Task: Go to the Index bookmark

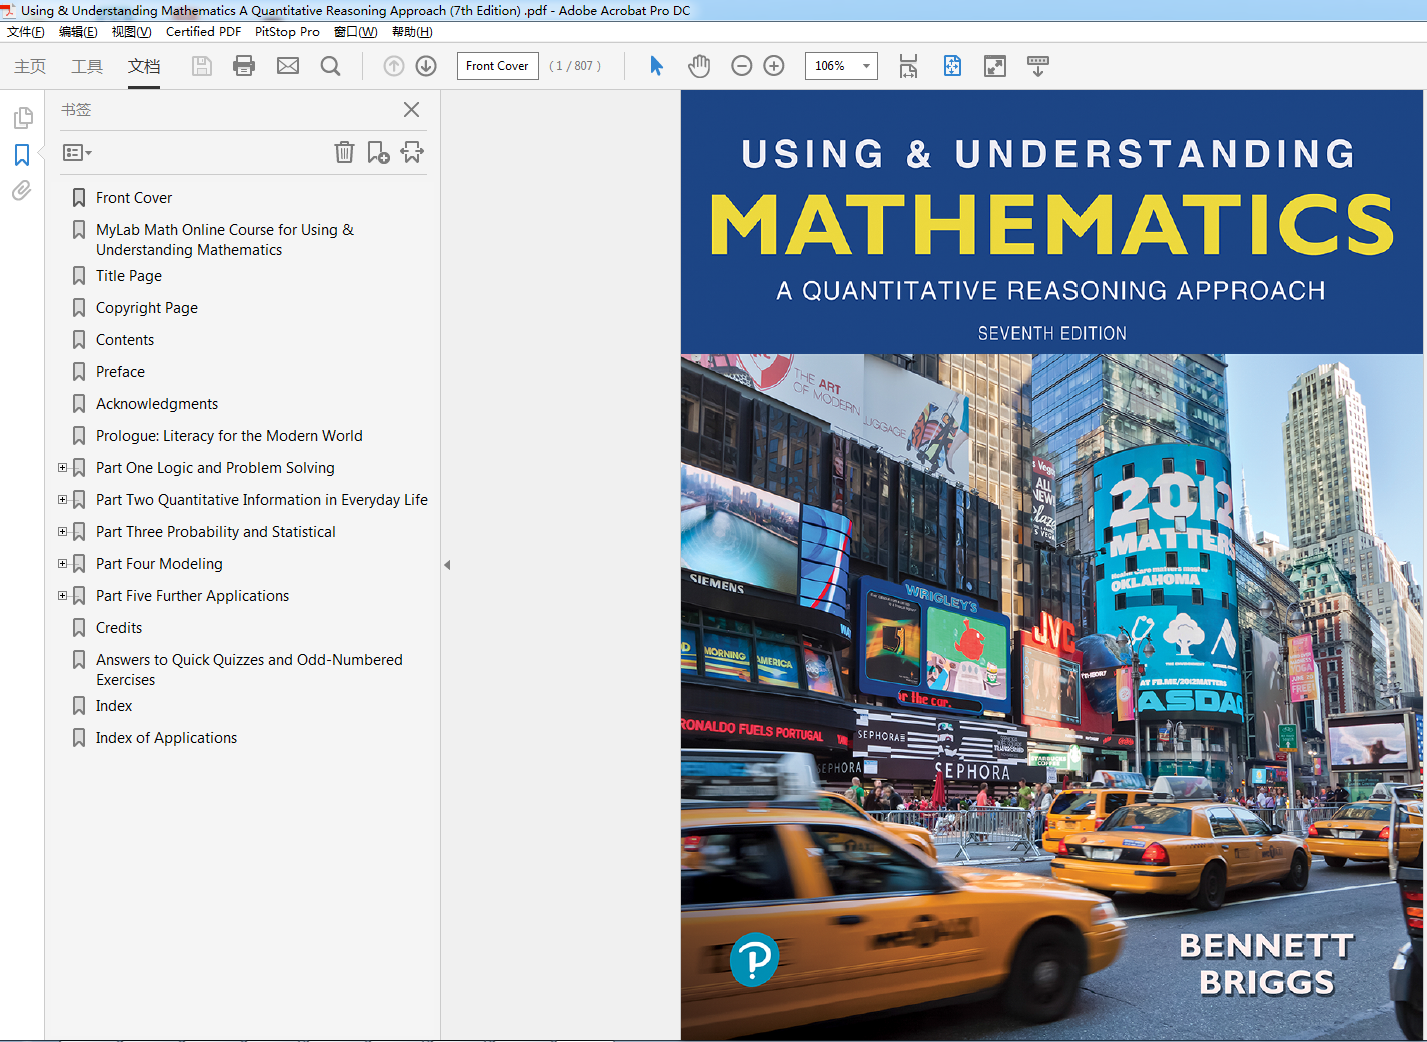Action: tap(114, 706)
